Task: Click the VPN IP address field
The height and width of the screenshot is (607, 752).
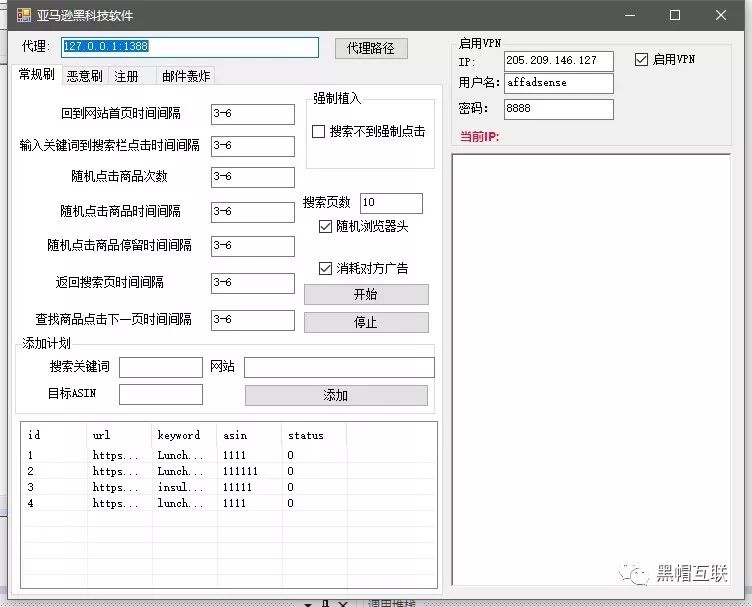Action: point(559,61)
